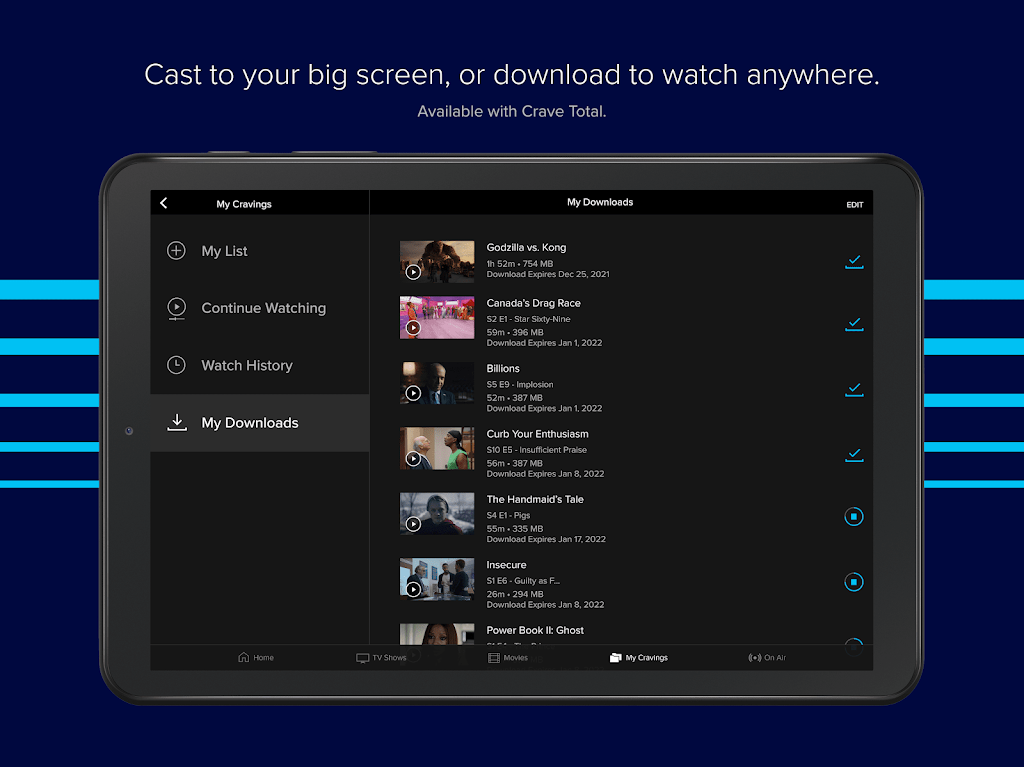This screenshot has height=767, width=1024.
Task: Select The Handmaid's Tale title
Action: pyautogui.click(x=535, y=499)
